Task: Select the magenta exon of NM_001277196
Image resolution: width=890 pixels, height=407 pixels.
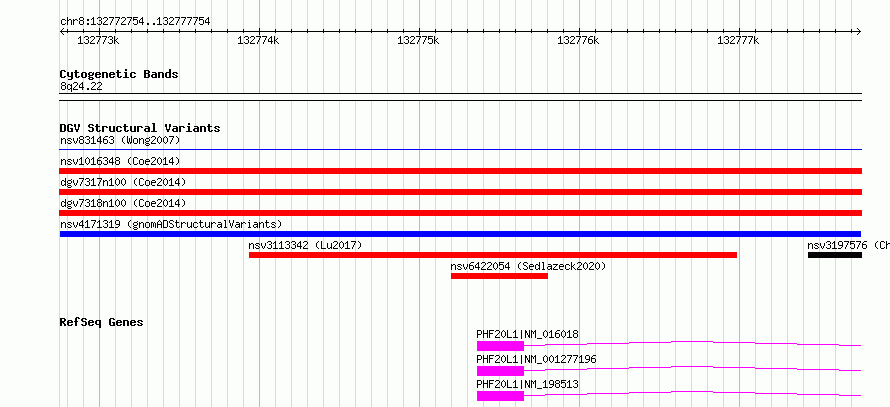Action: [500, 371]
